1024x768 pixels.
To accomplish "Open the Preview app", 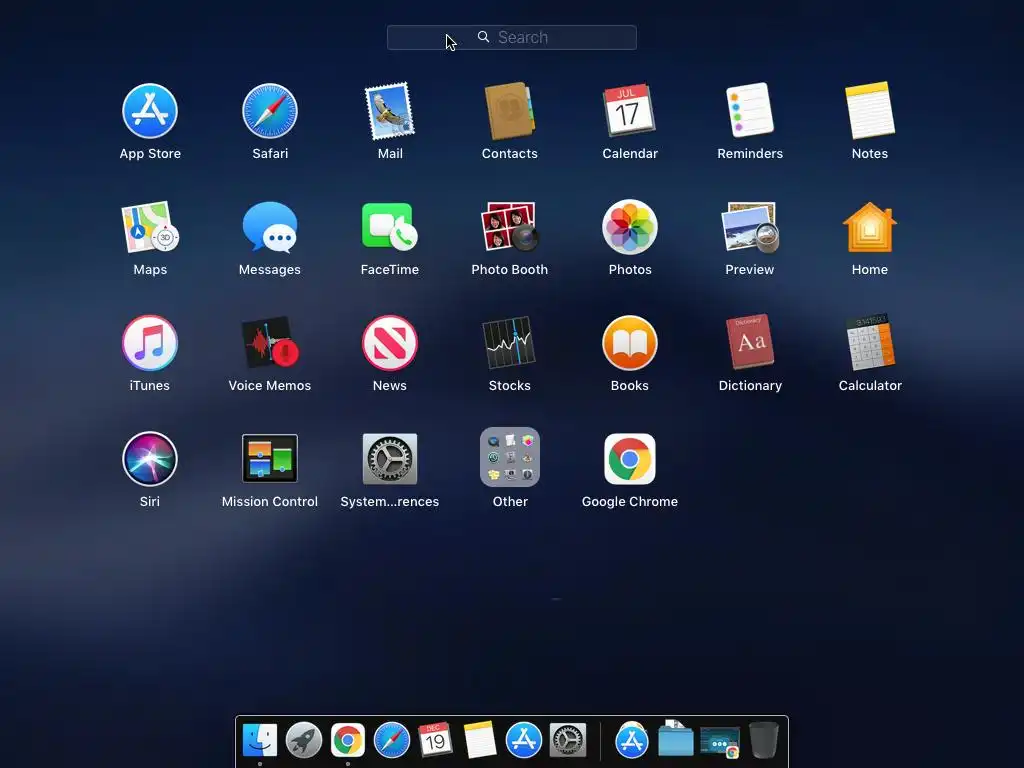I will tap(750, 227).
